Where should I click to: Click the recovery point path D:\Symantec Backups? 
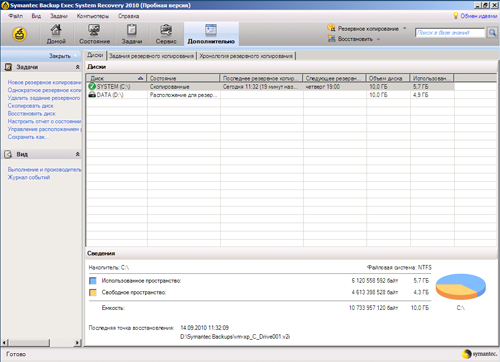pyautogui.click(x=235, y=337)
